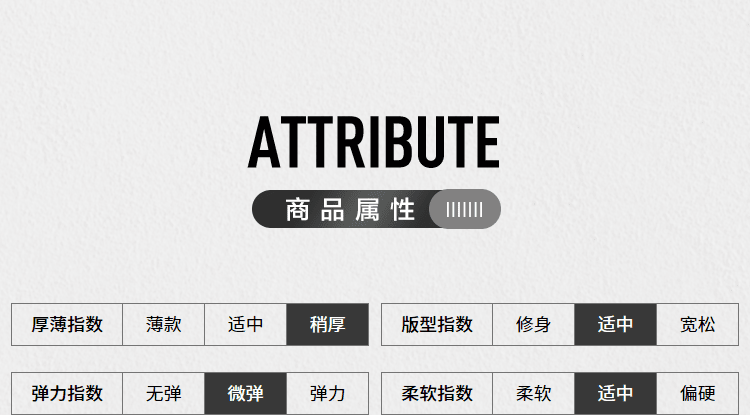
Task: Click the 柔软指数 label cell
Action: (437, 393)
